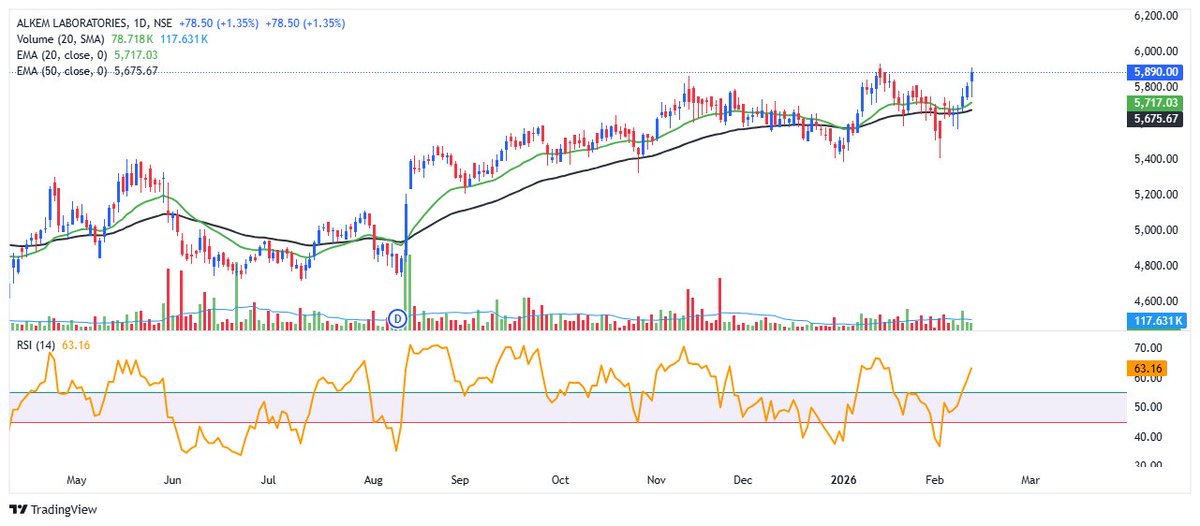Click the Sep label on time axis

click(460, 480)
